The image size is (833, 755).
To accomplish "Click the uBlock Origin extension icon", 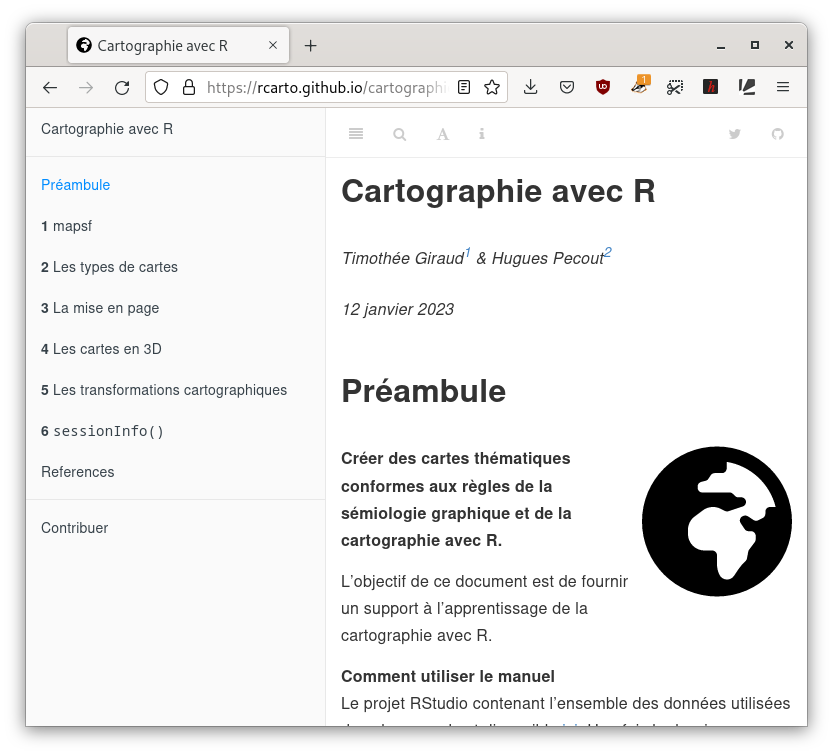I will 603,88.
